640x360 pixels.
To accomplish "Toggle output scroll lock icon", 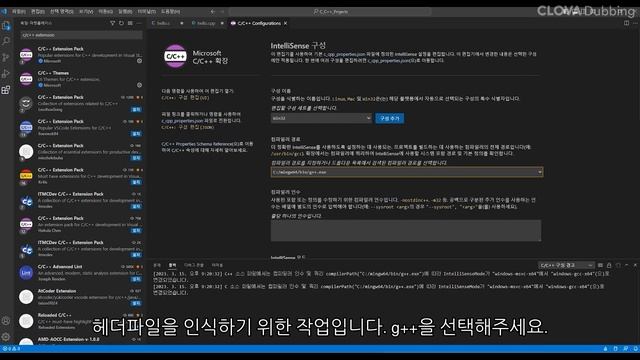I will [x=609, y=265].
